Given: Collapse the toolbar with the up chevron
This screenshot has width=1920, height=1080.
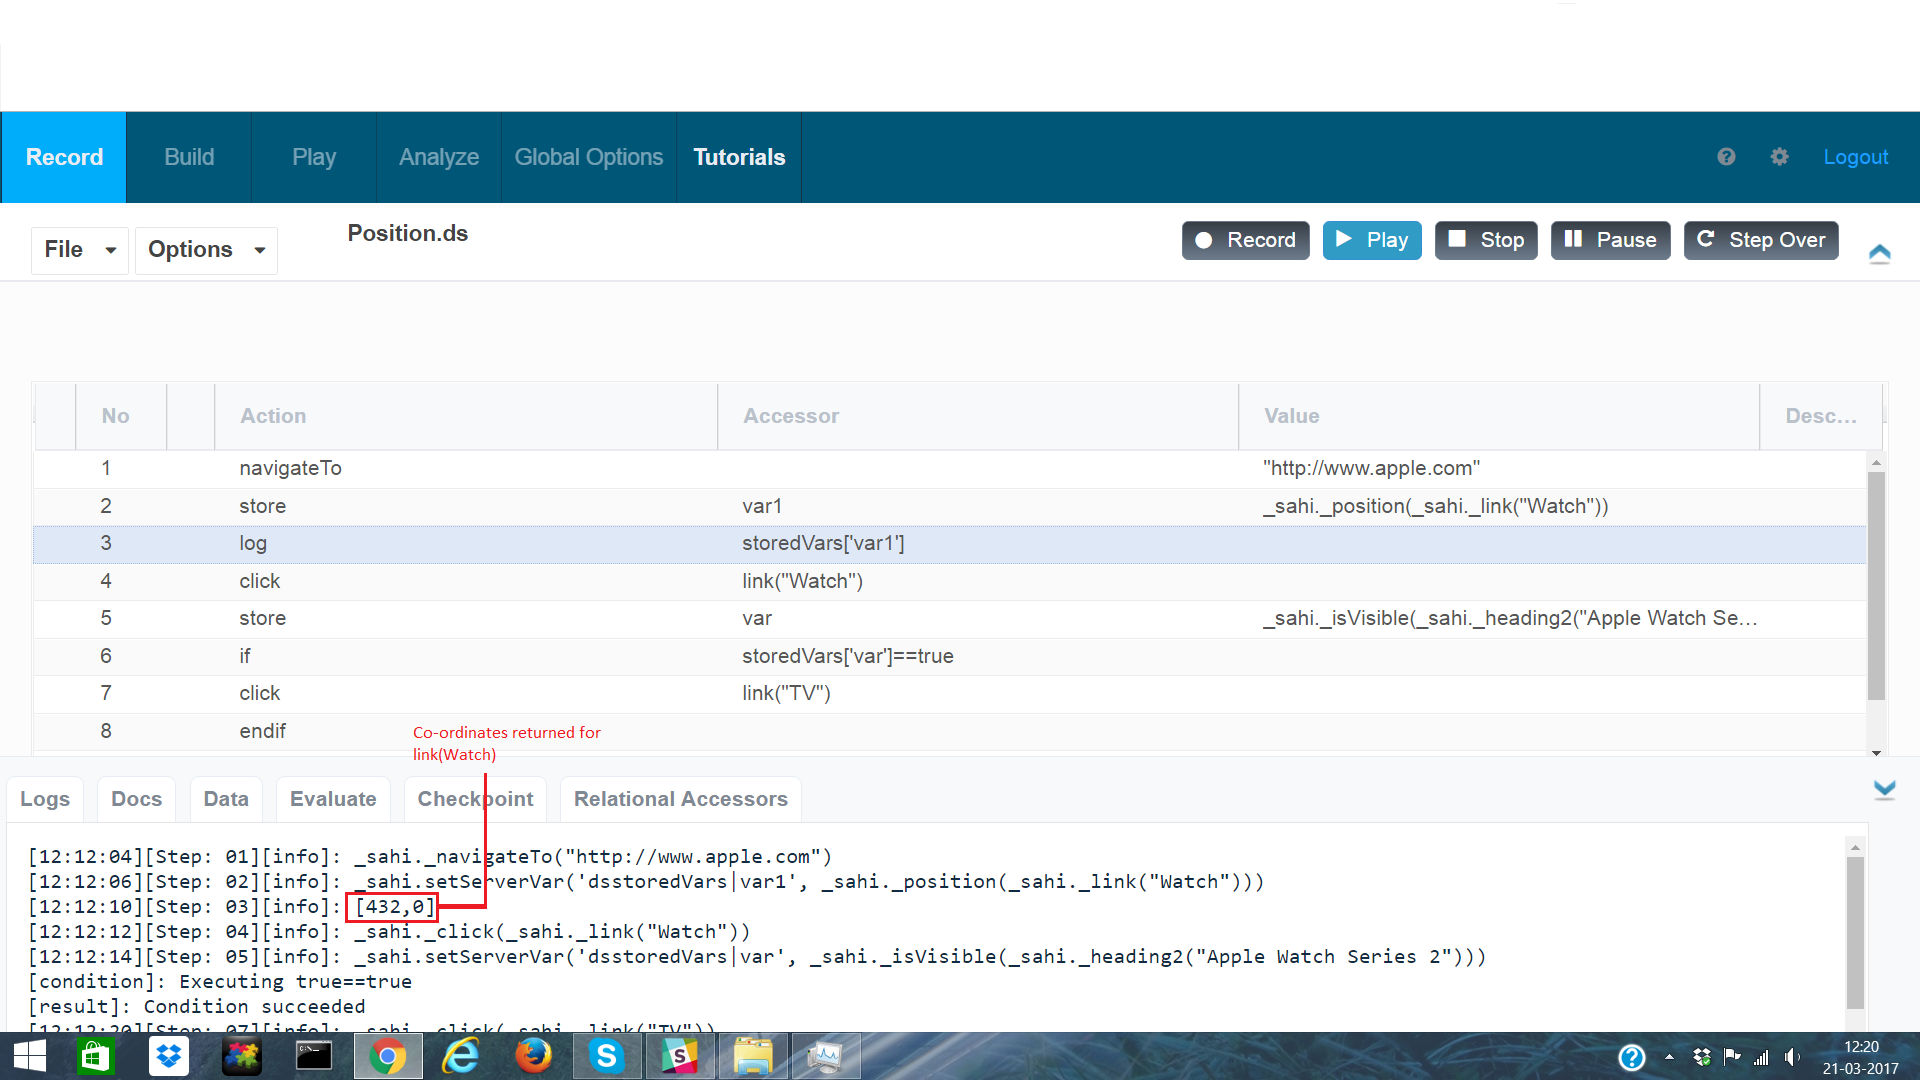Looking at the screenshot, I should [x=1879, y=253].
